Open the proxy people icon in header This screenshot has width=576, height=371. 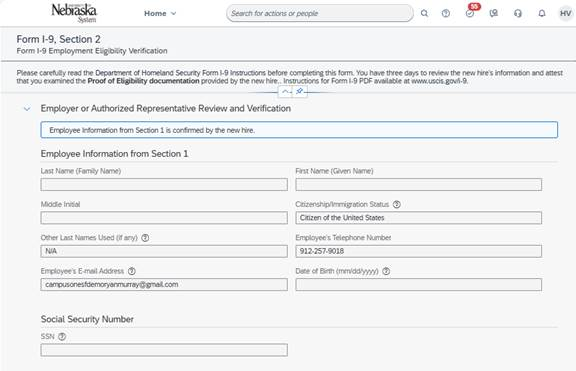494,13
